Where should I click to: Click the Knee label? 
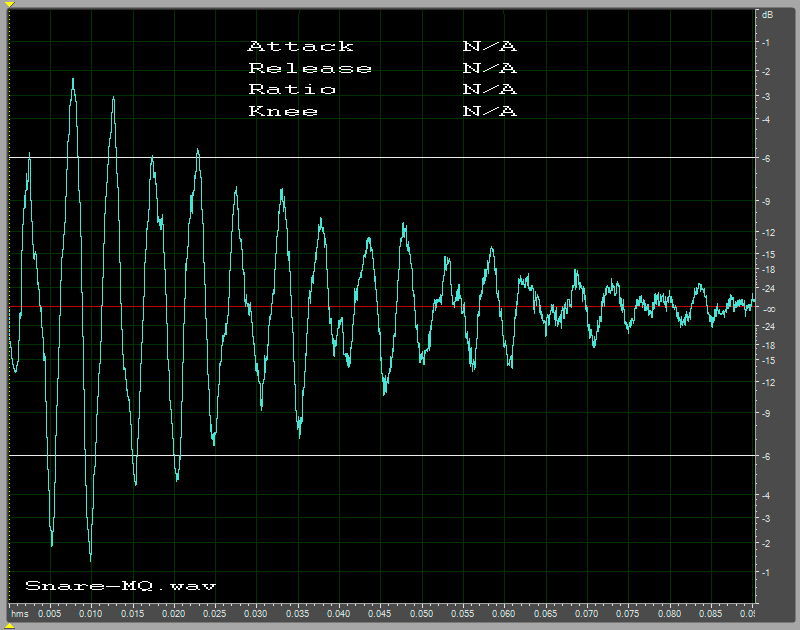(x=283, y=111)
